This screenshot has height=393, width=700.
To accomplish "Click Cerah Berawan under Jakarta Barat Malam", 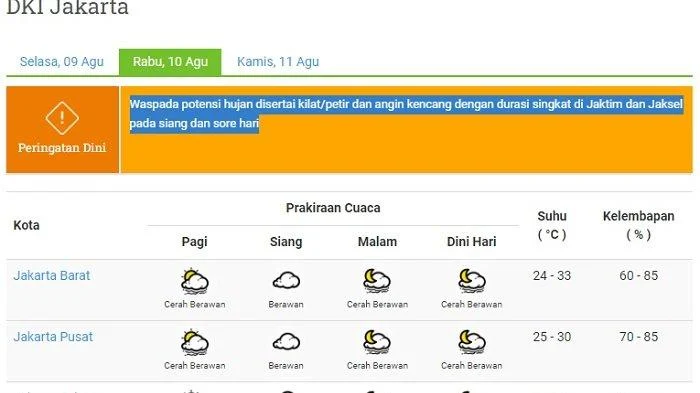I will coord(377,304).
